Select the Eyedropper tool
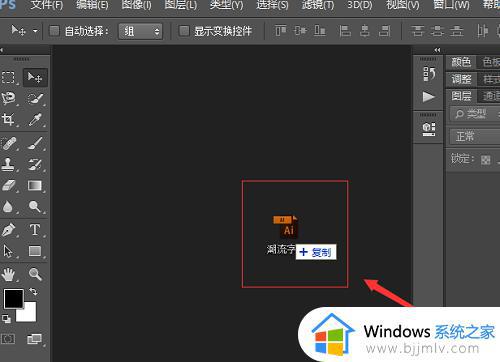Viewport: 500px width, 362px height. 35,119
